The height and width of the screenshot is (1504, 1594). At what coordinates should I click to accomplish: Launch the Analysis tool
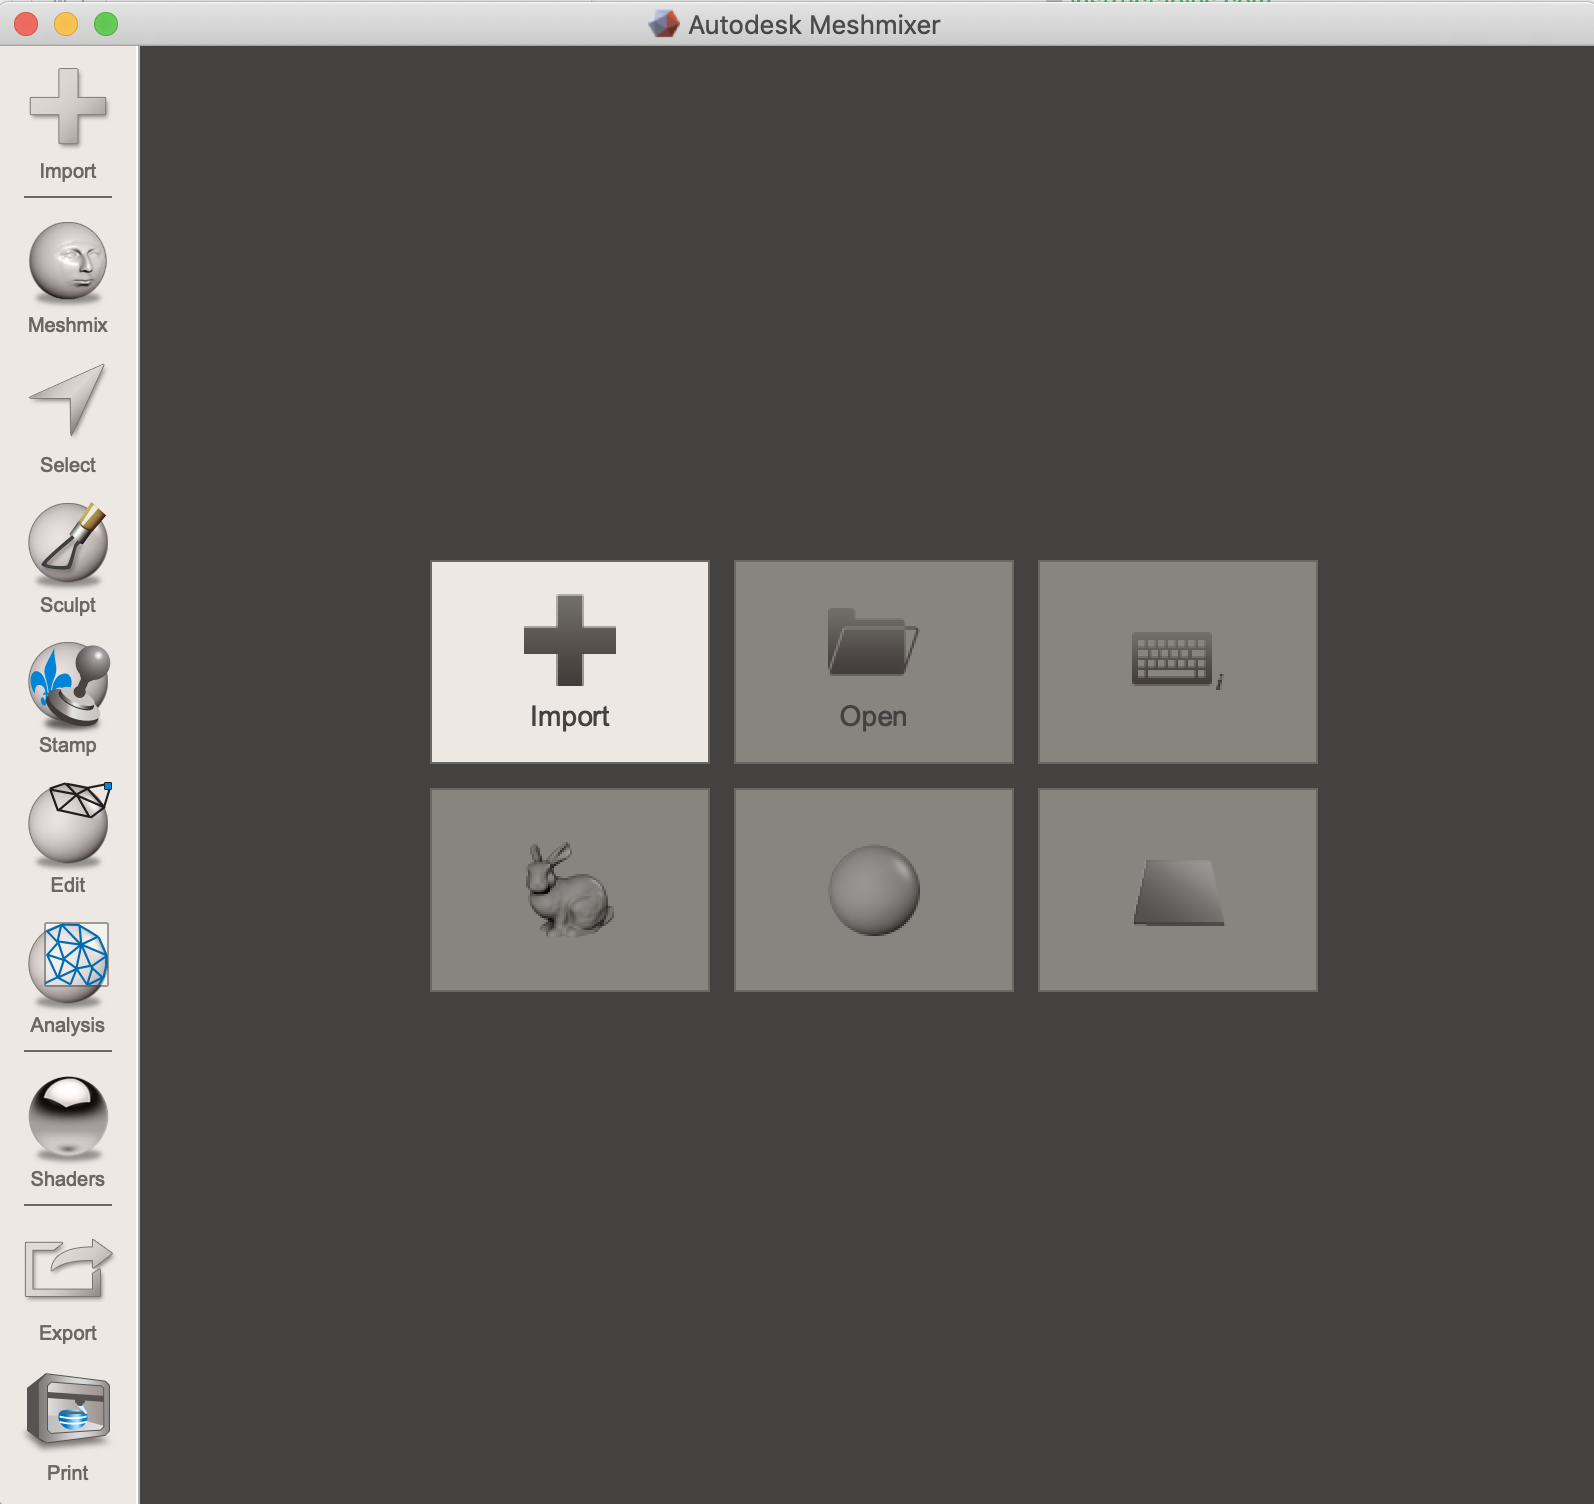coord(68,978)
